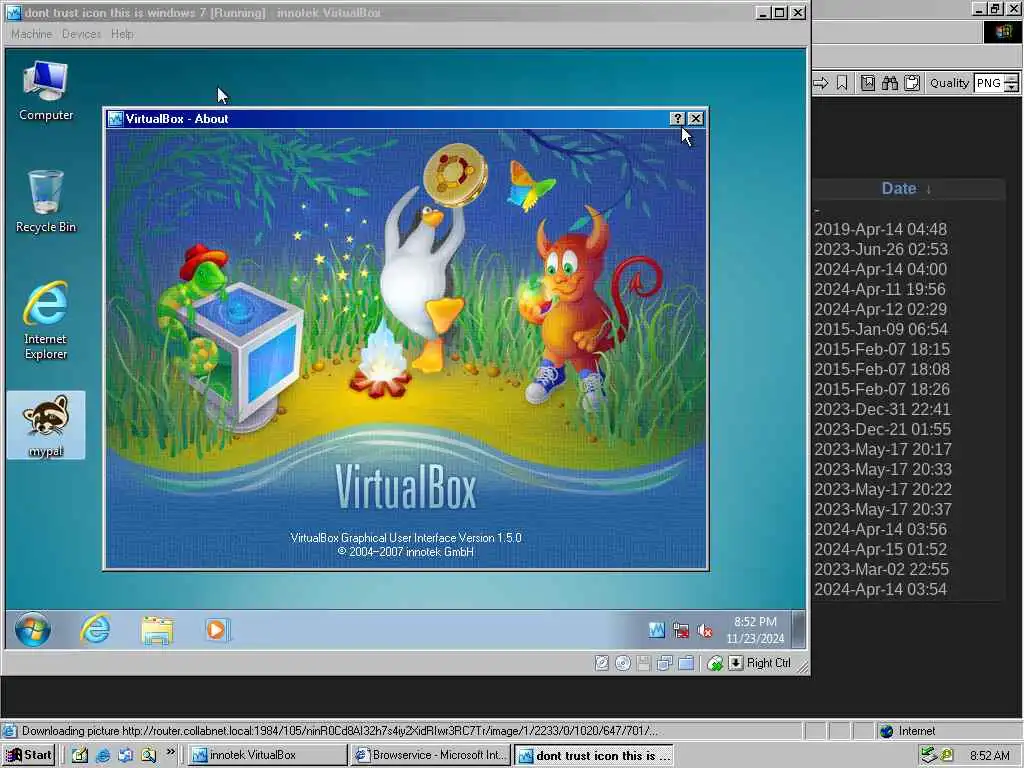Open the host Start button
The image size is (1024, 768).
click(29, 755)
